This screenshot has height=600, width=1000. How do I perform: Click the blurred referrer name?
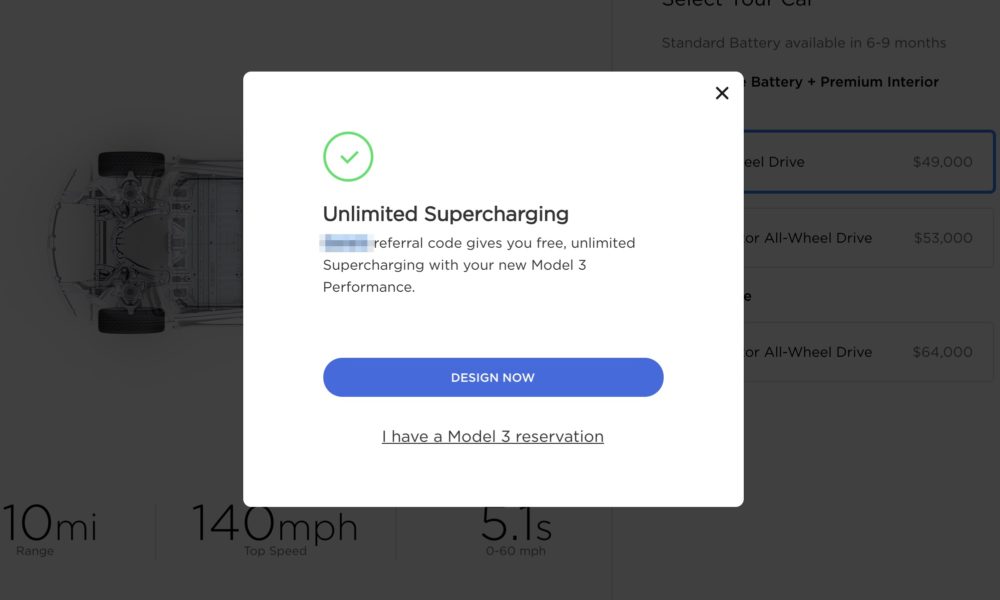[346, 243]
